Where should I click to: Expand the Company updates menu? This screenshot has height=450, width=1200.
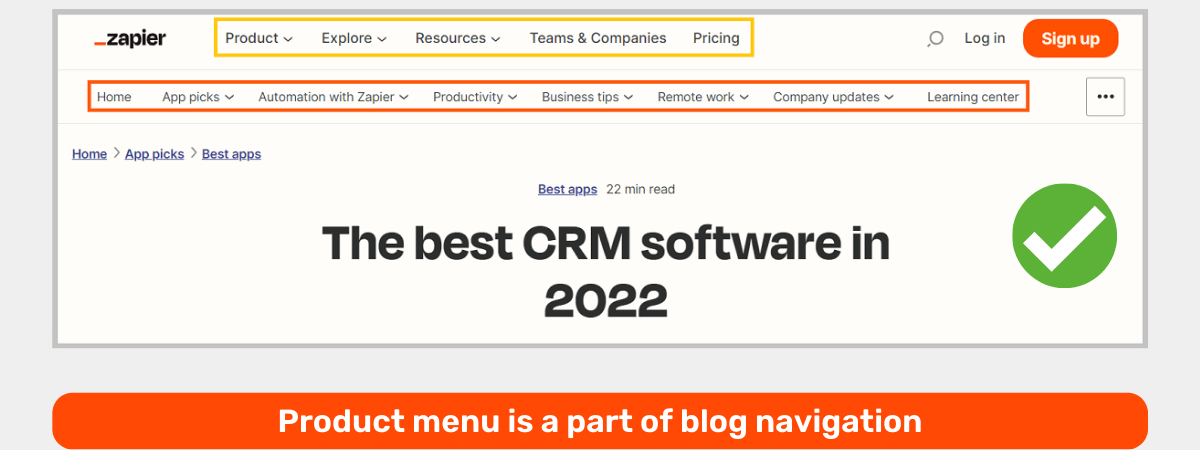coord(834,97)
